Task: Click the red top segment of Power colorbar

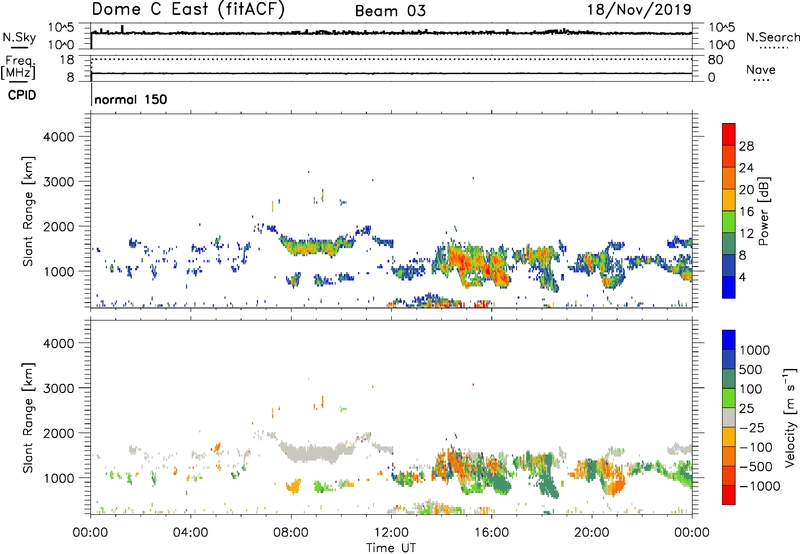Action: (x=729, y=134)
